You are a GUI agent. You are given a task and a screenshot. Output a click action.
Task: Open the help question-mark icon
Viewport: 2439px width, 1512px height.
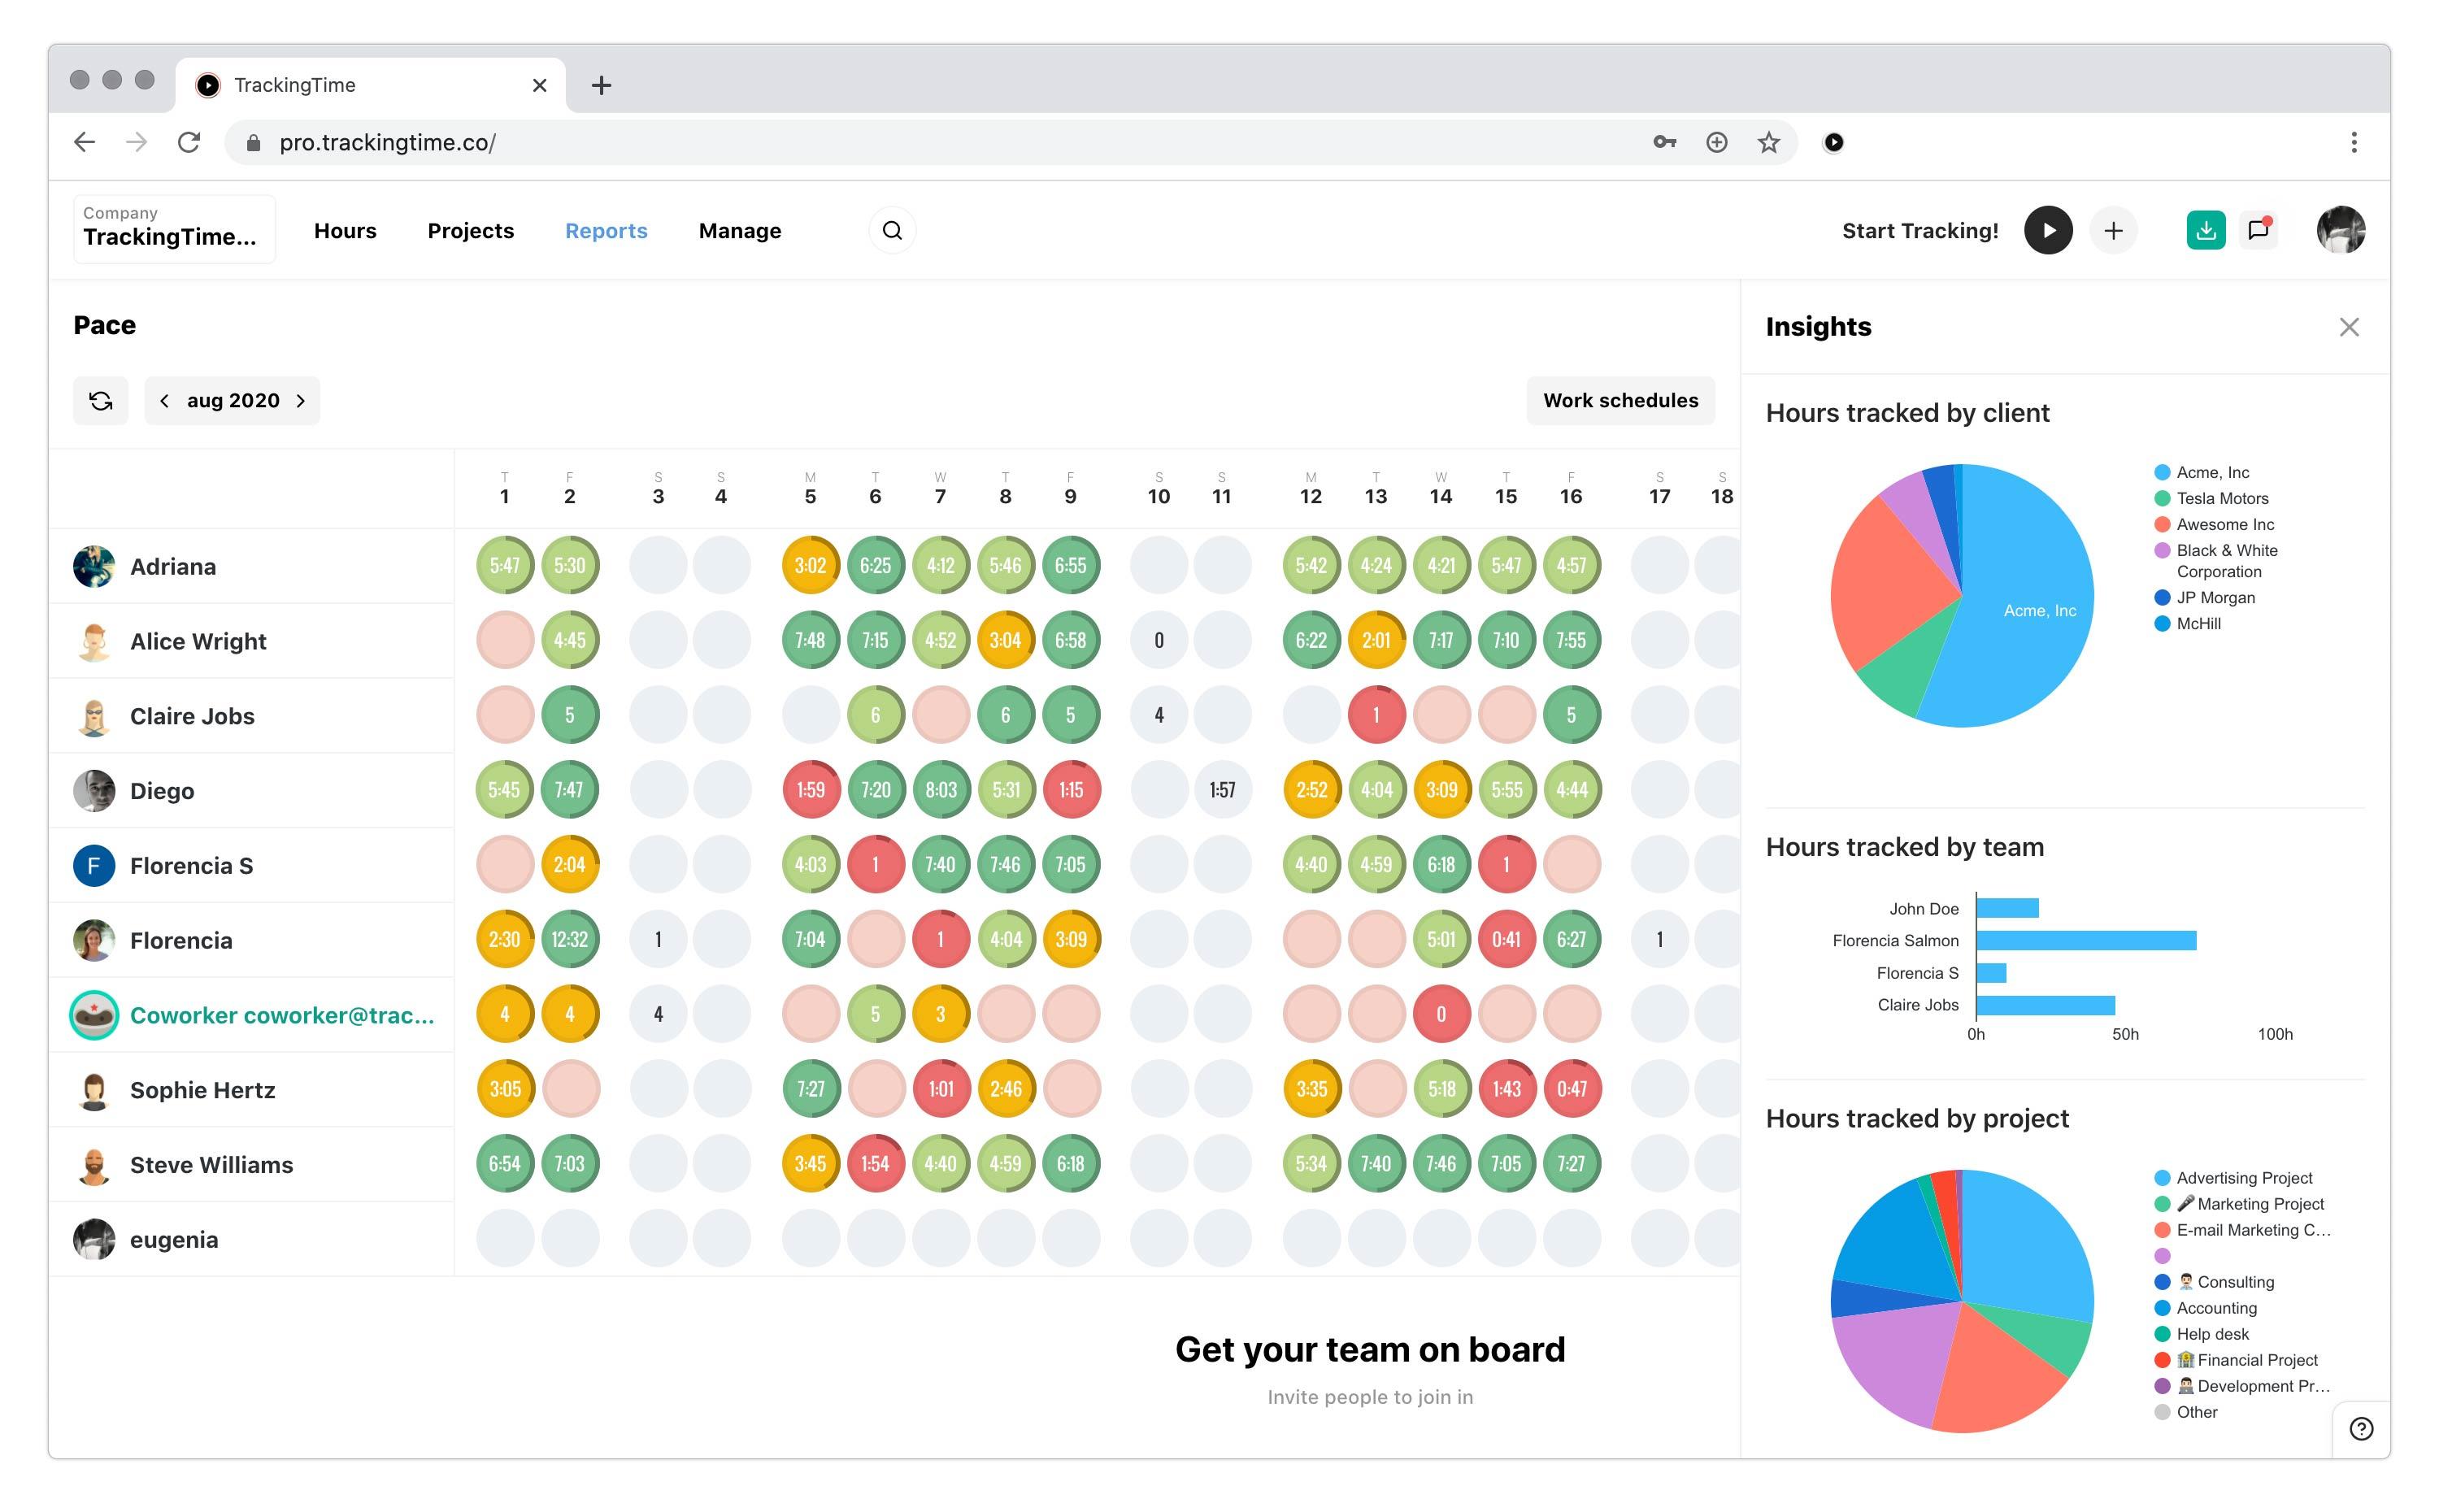coord(2360,1429)
